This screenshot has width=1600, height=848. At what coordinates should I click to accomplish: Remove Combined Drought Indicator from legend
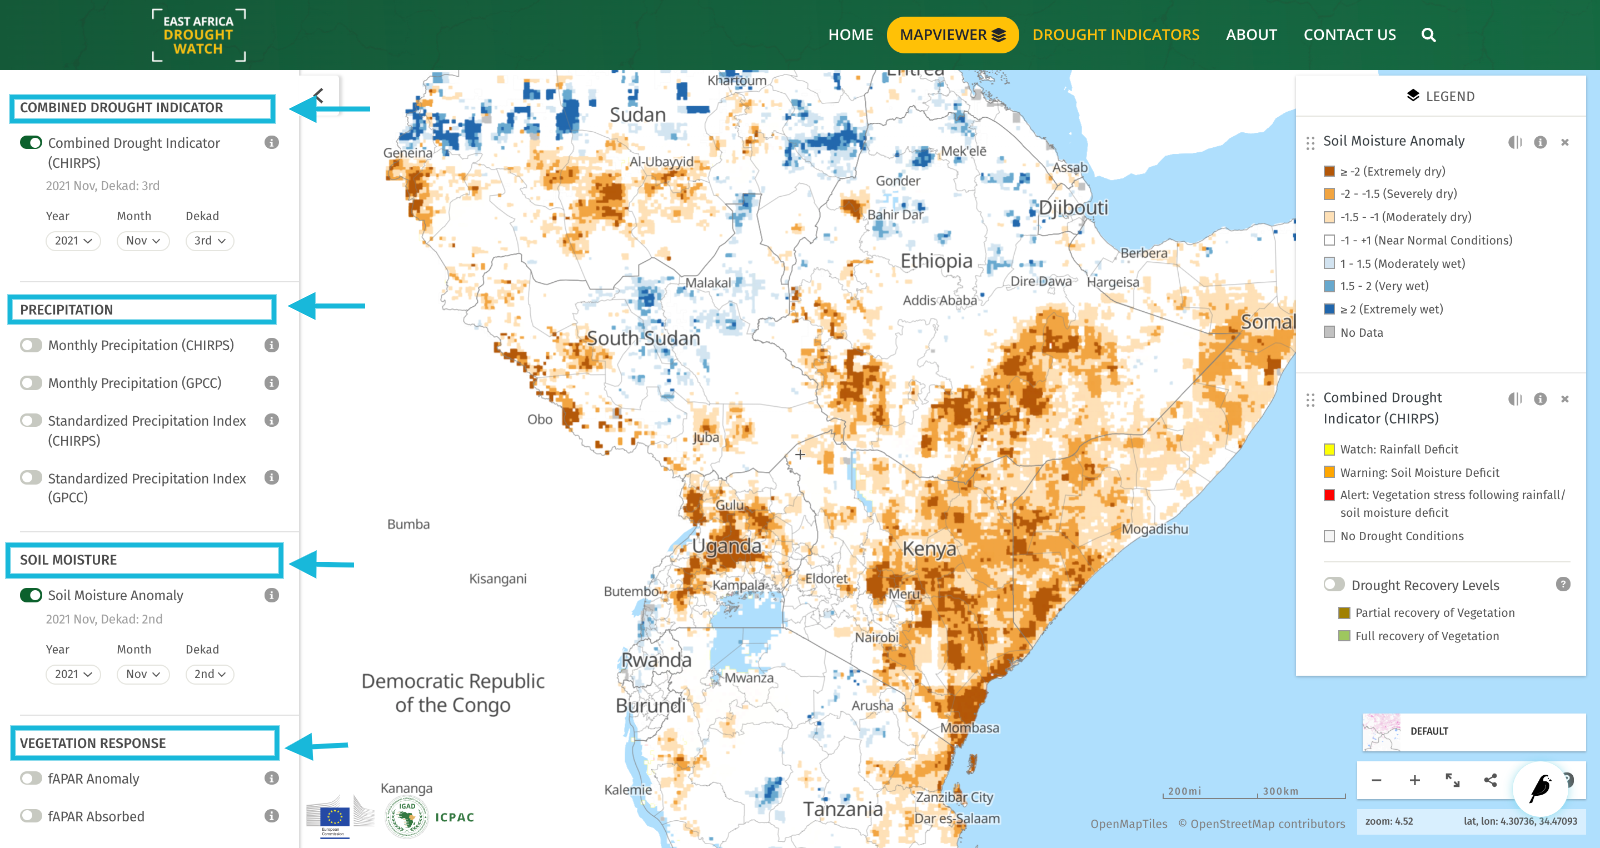[x=1565, y=399]
